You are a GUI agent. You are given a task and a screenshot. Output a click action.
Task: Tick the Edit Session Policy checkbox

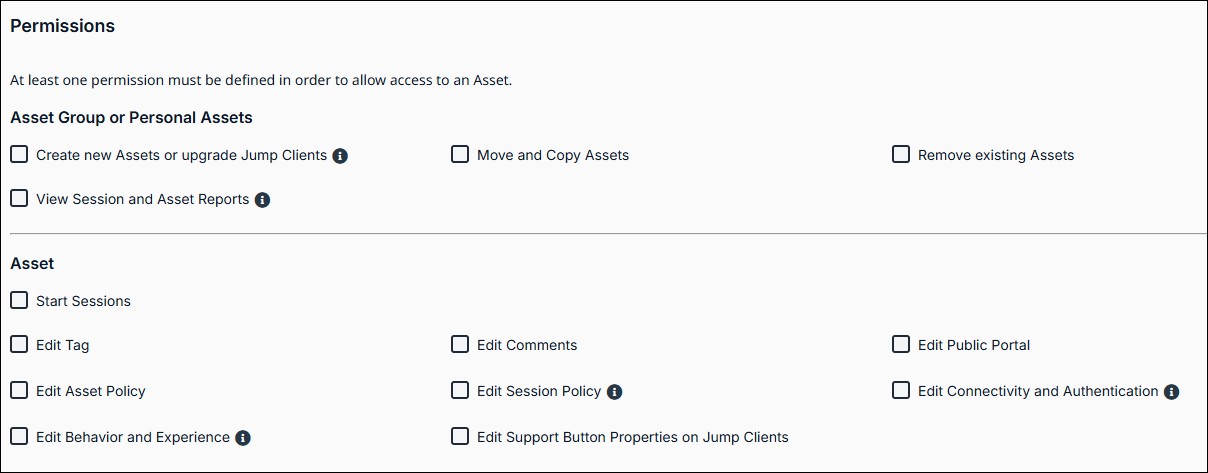(x=460, y=391)
